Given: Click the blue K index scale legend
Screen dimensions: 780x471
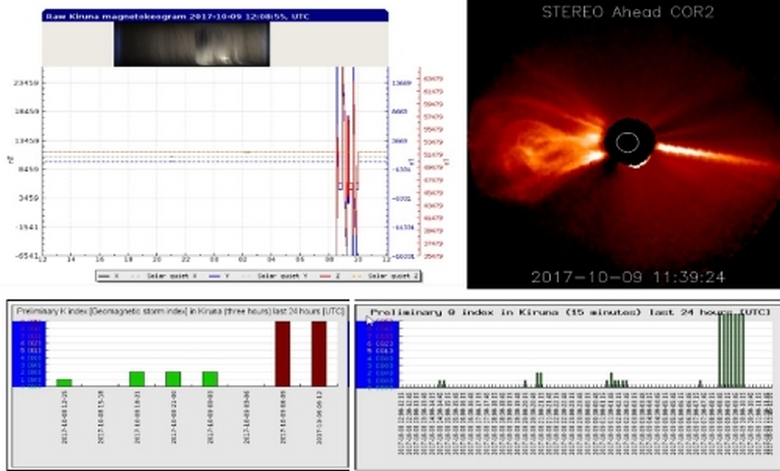Looking at the screenshot, I should [28, 353].
